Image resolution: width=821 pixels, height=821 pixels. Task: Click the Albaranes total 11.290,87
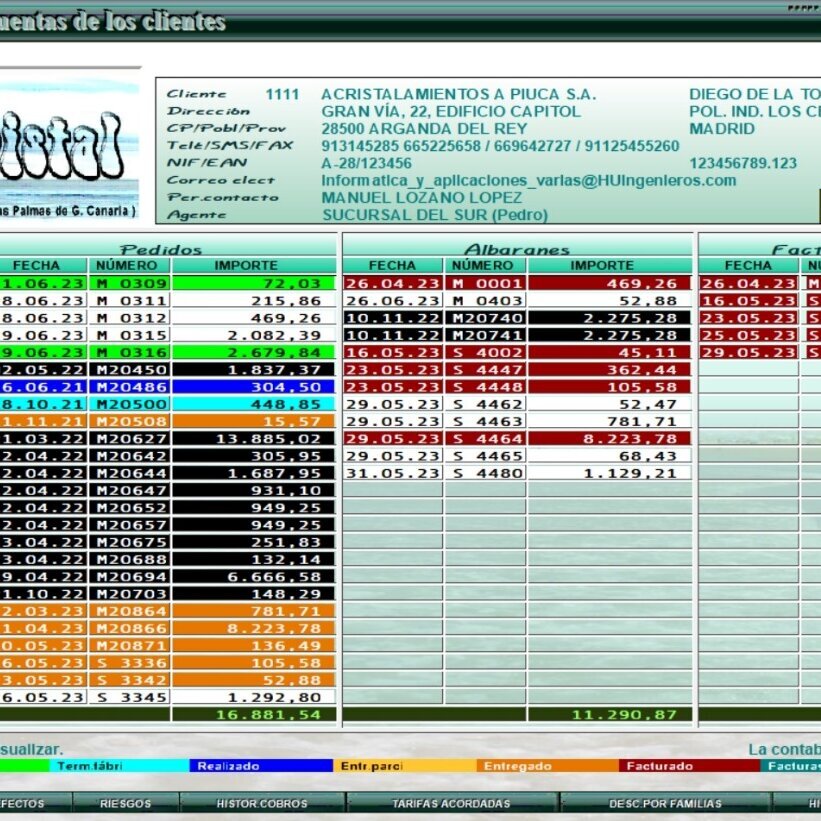(609, 715)
